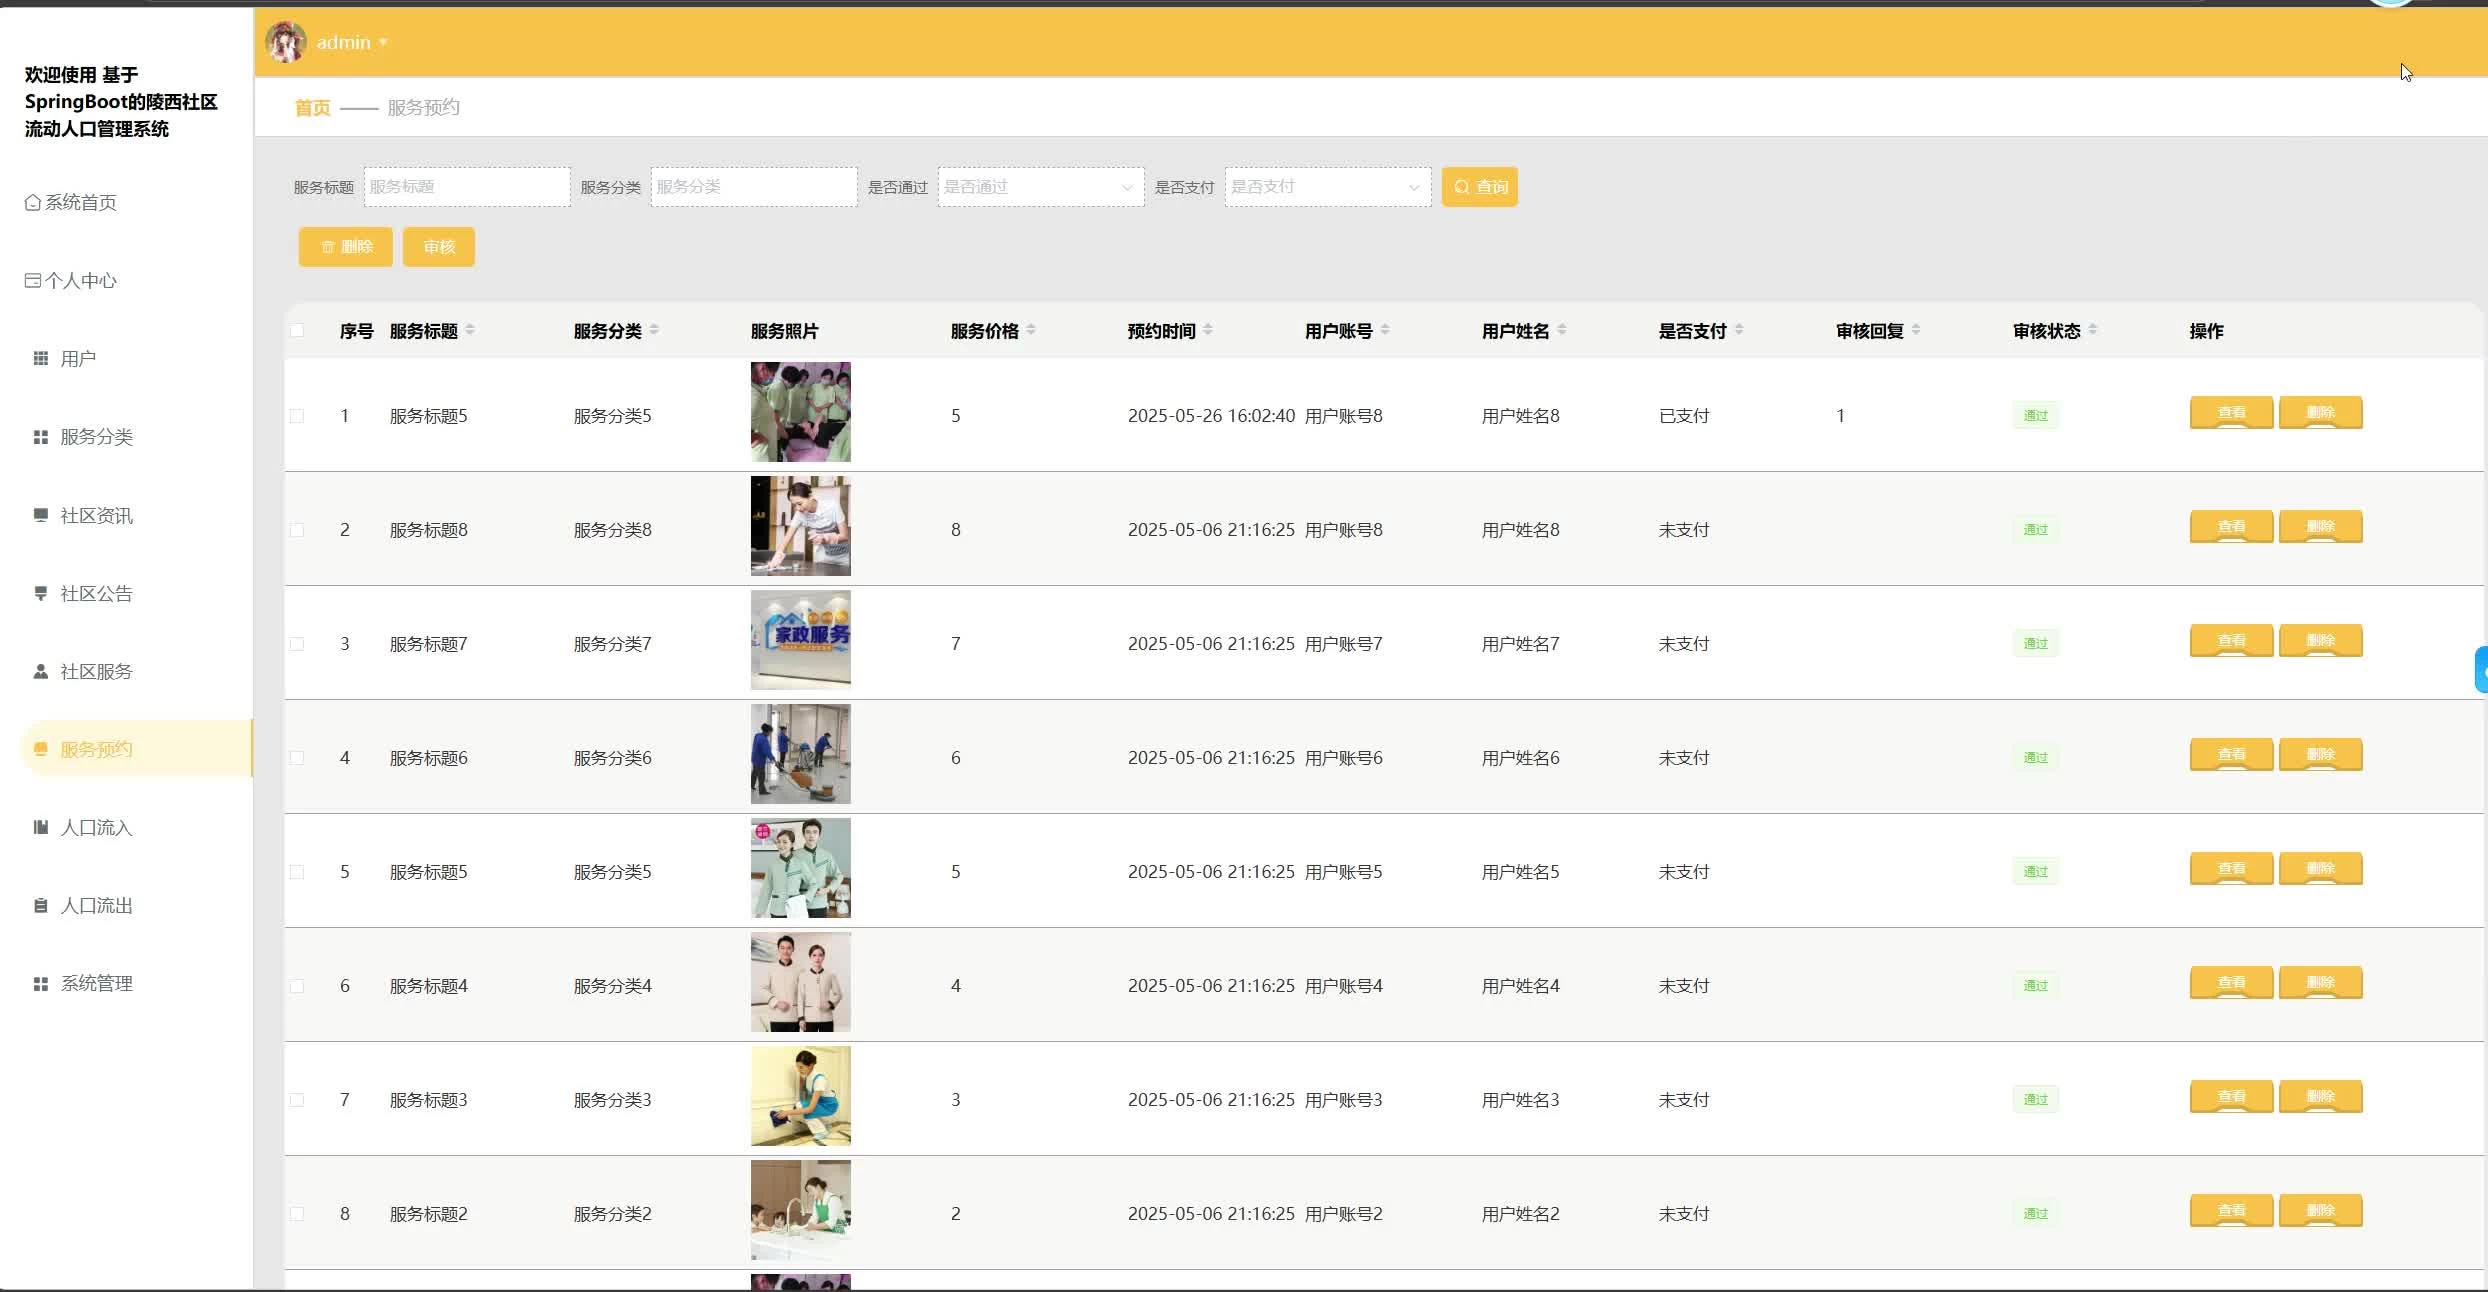
Task: Toggle the select-all header checkbox
Action: point(297,331)
